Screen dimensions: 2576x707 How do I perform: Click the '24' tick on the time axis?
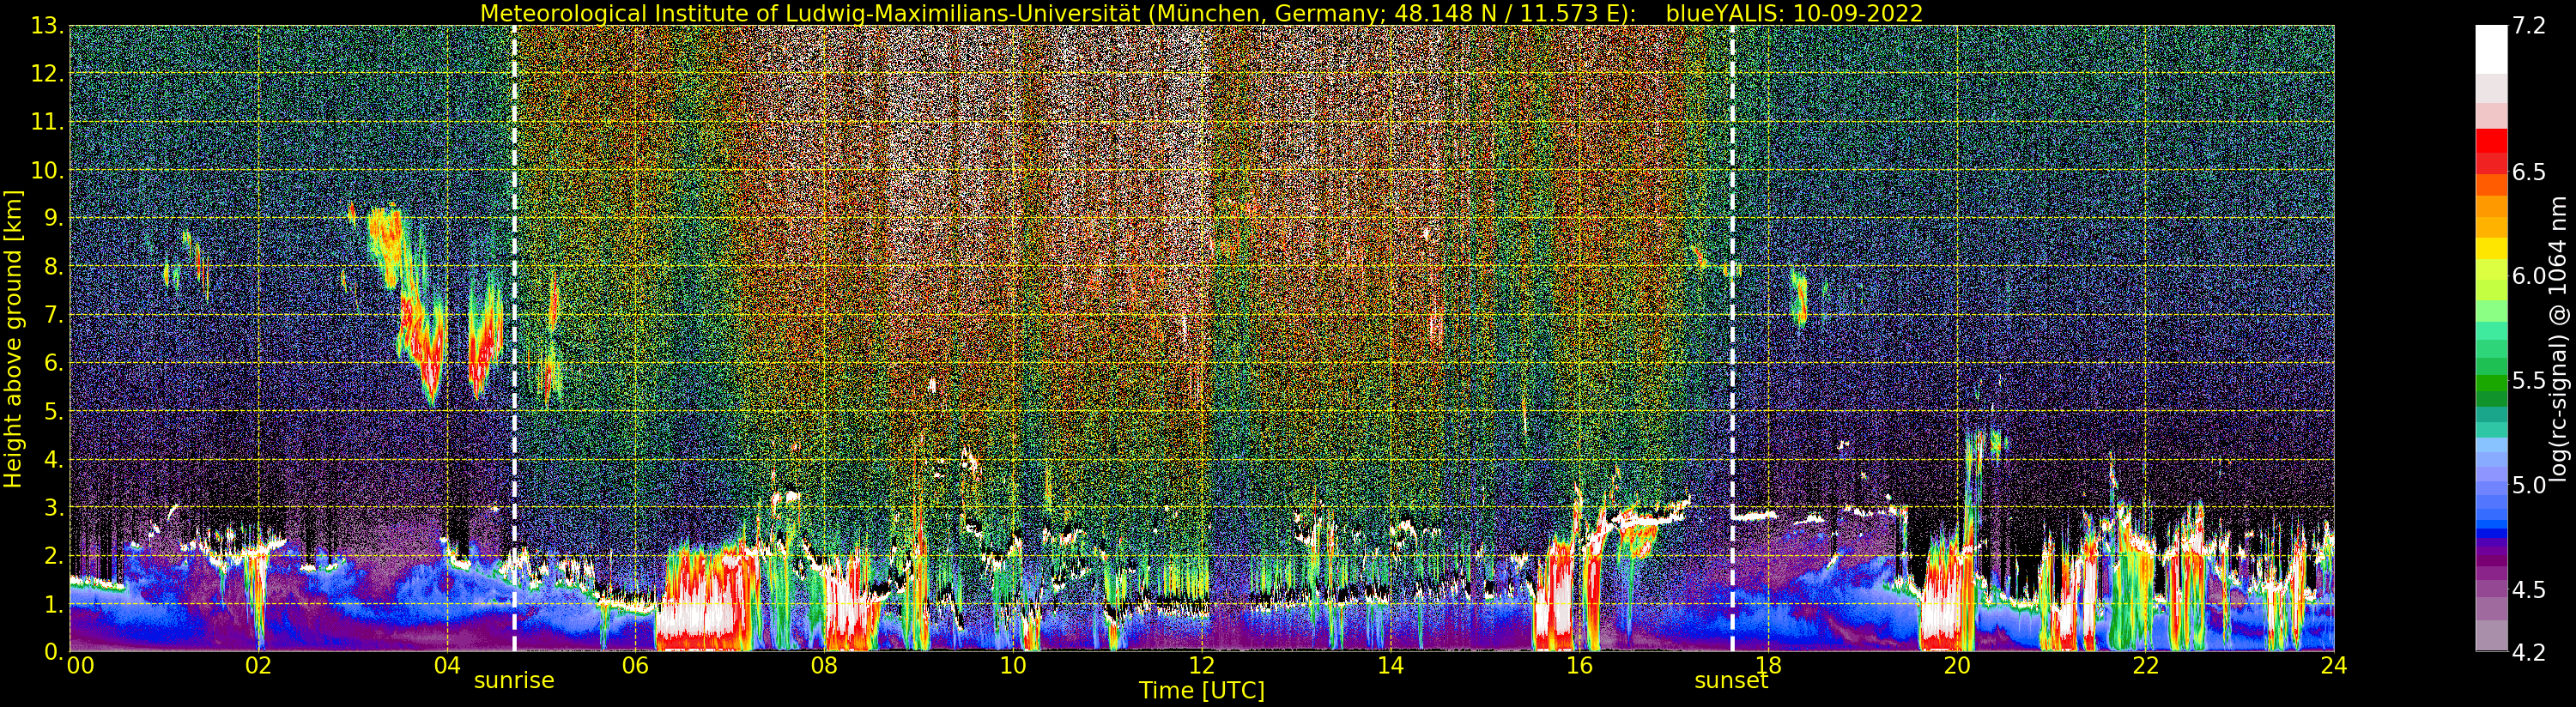tap(2334, 666)
